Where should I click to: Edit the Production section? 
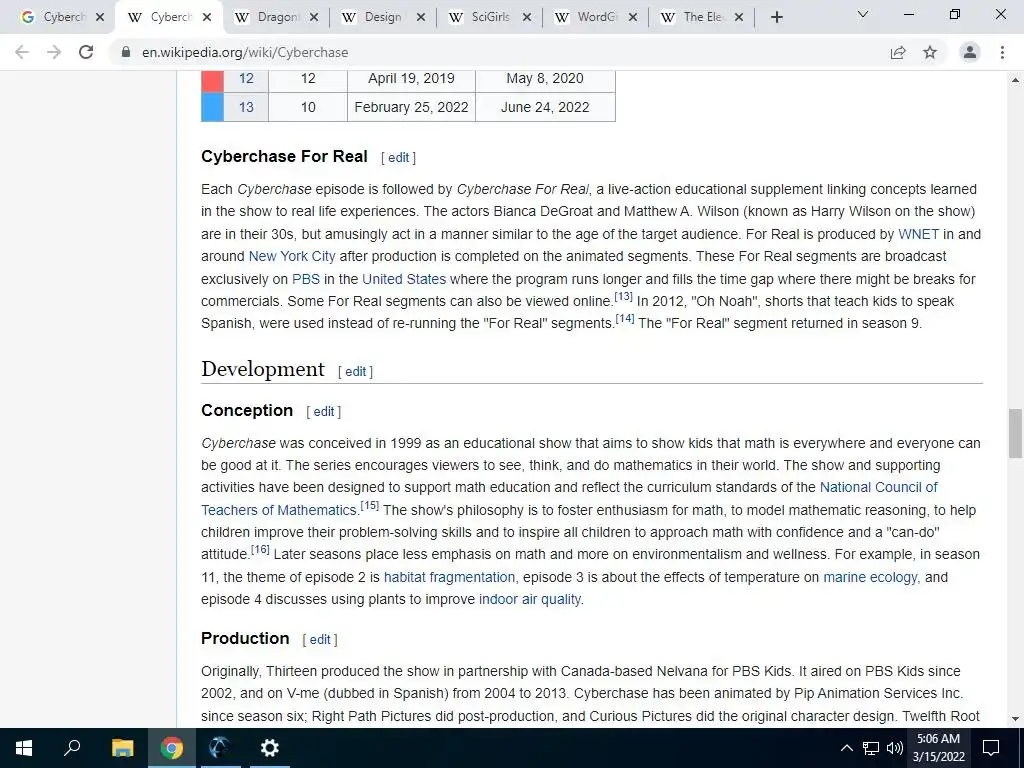[320, 639]
